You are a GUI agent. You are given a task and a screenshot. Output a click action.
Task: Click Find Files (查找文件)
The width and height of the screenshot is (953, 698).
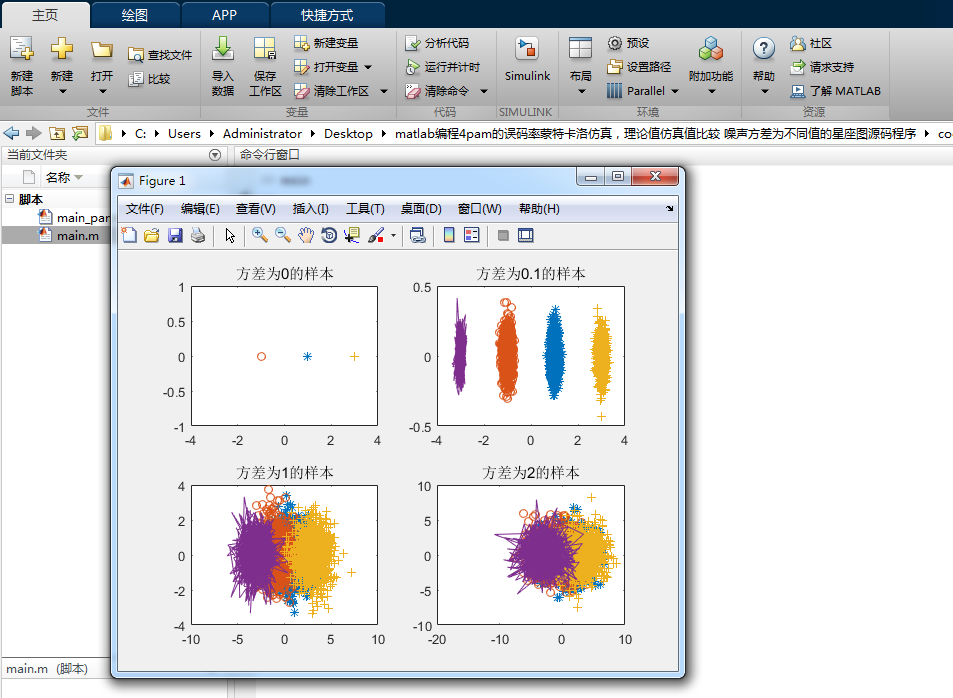[160, 55]
